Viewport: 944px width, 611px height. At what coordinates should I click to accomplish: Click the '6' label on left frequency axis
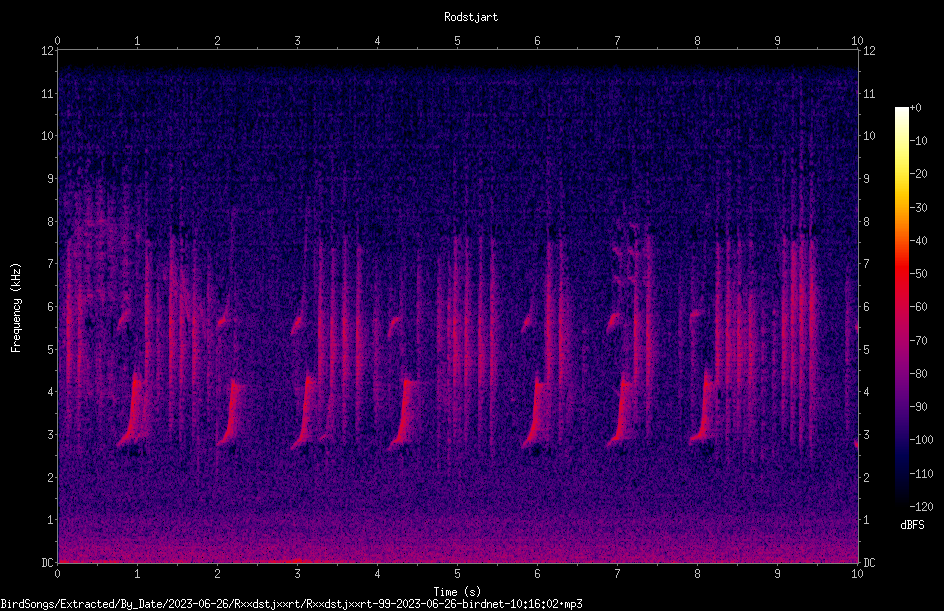click(51, 306)
